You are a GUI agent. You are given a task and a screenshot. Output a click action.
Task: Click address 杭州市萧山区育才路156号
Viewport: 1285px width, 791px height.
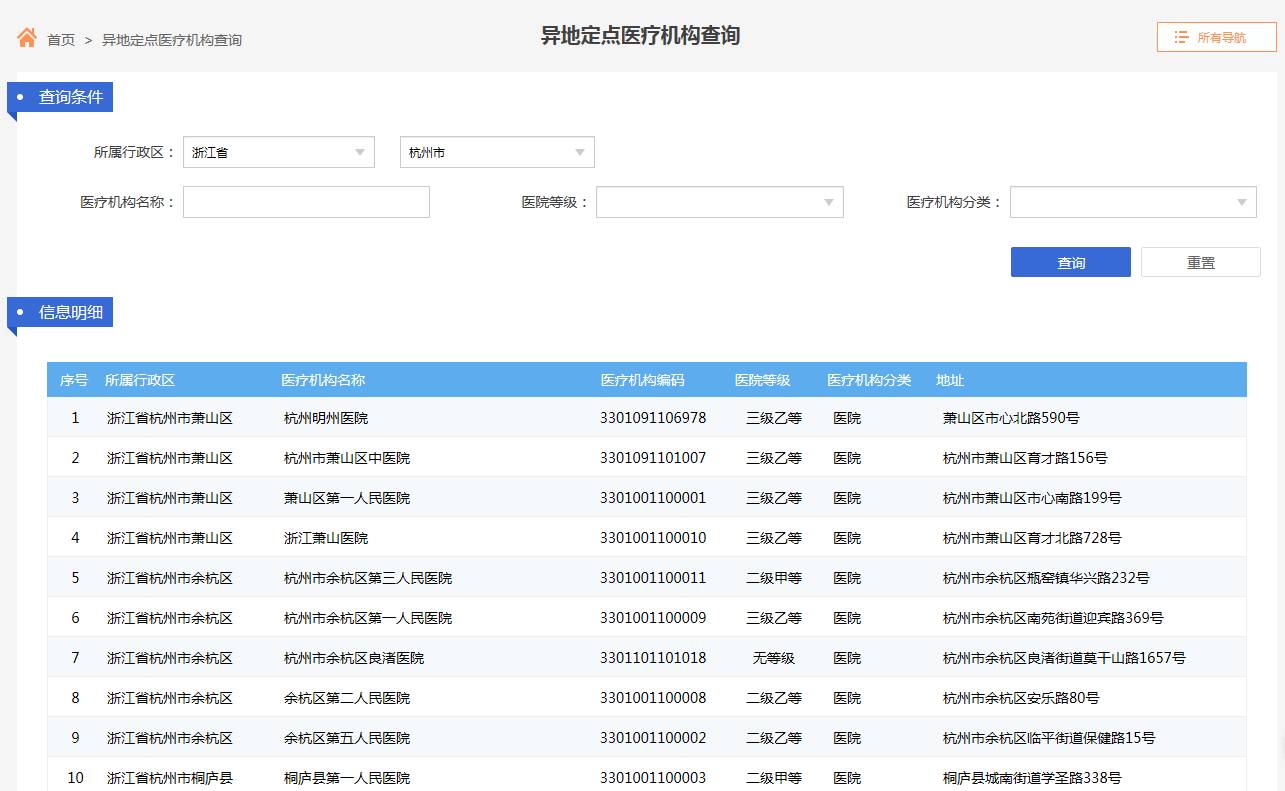(1025, 458)
